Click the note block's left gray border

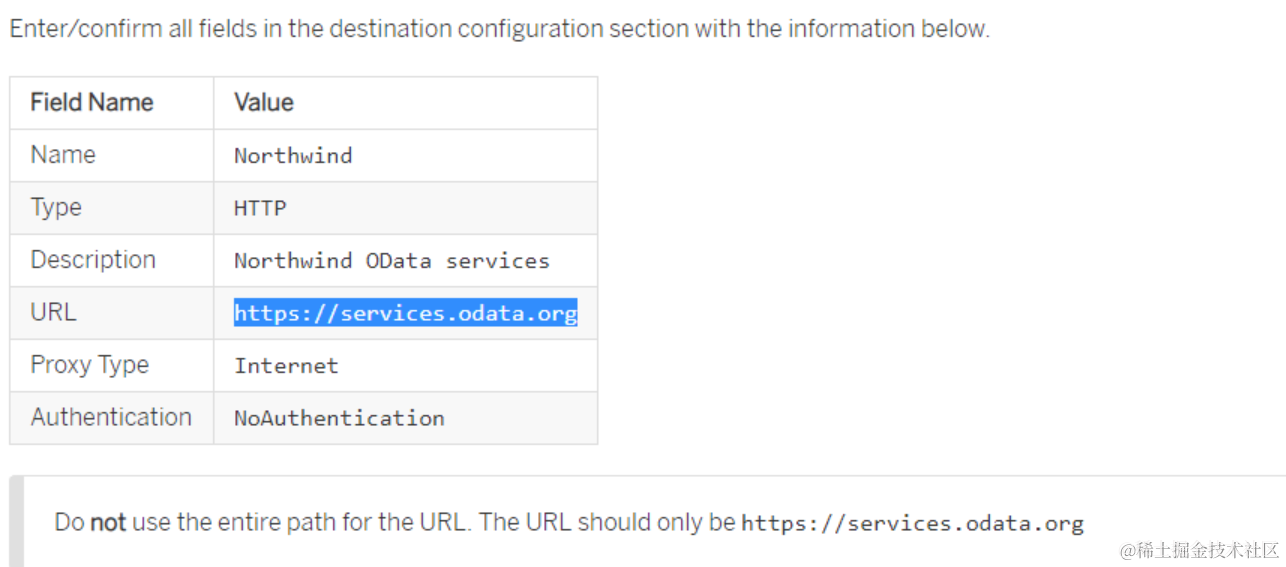point(15,522)
